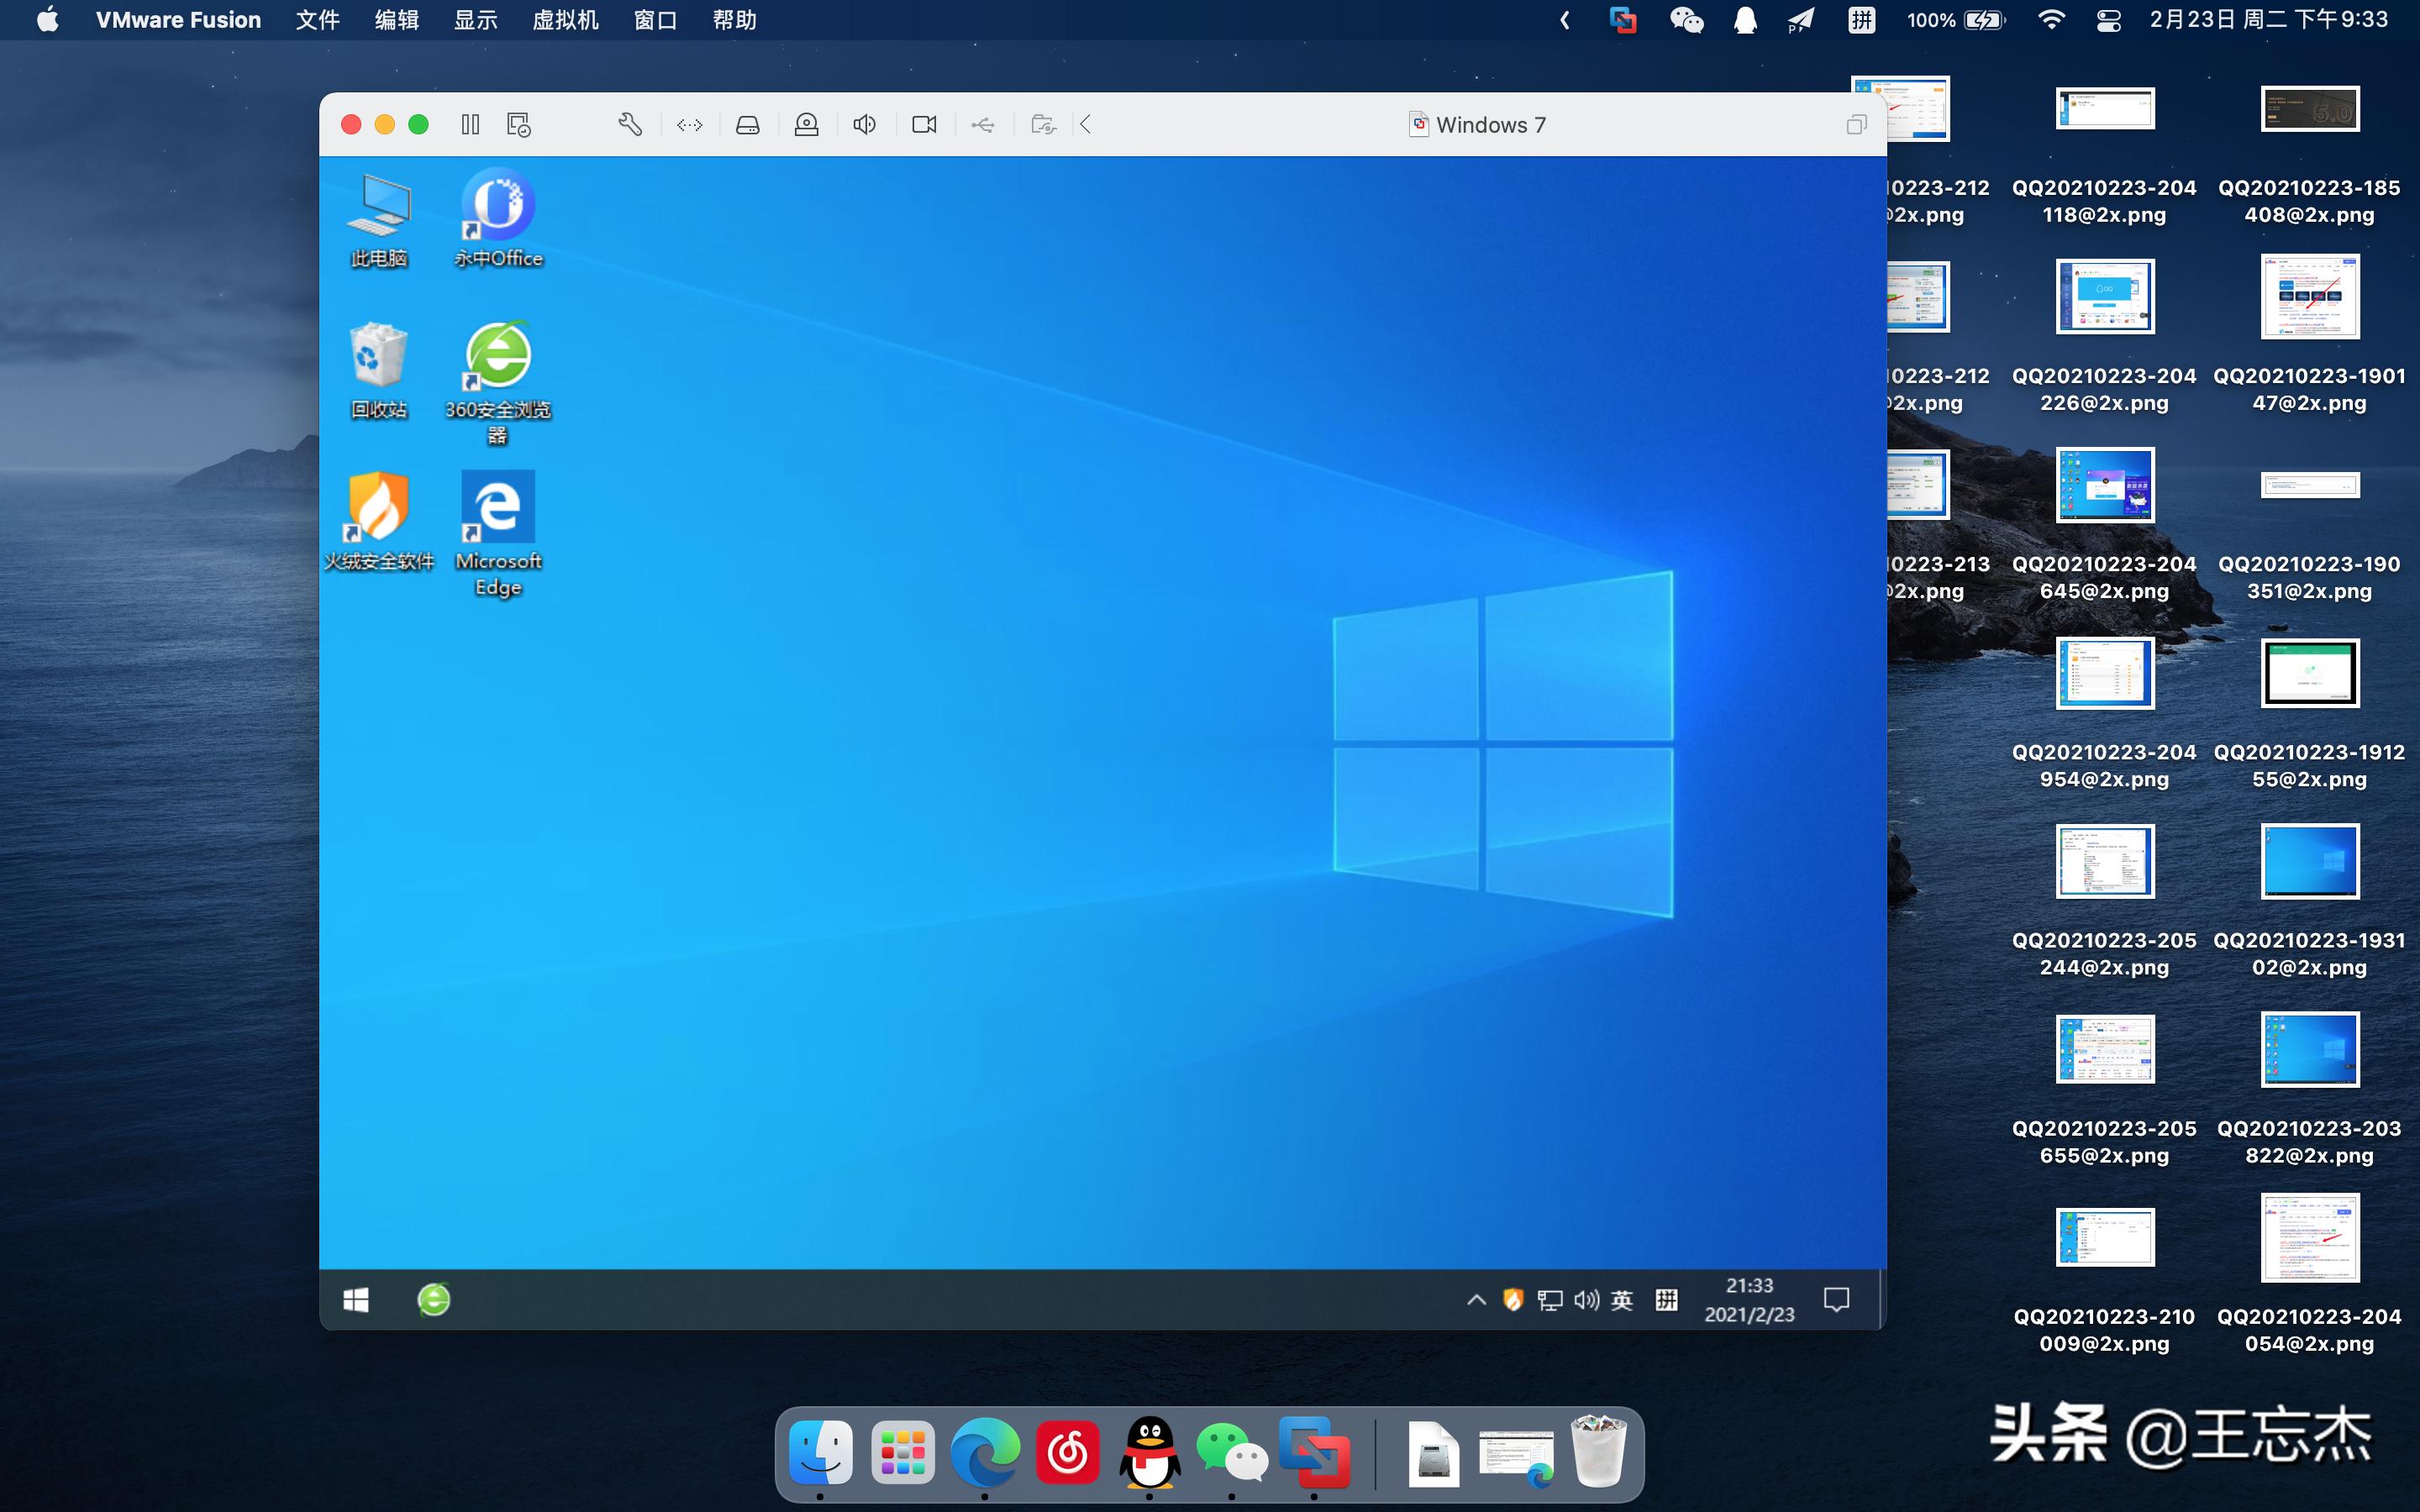This screenshot has width=2420, height=1512.
Task: Open the 虚拟机 menu
Action: coord(565,20)
